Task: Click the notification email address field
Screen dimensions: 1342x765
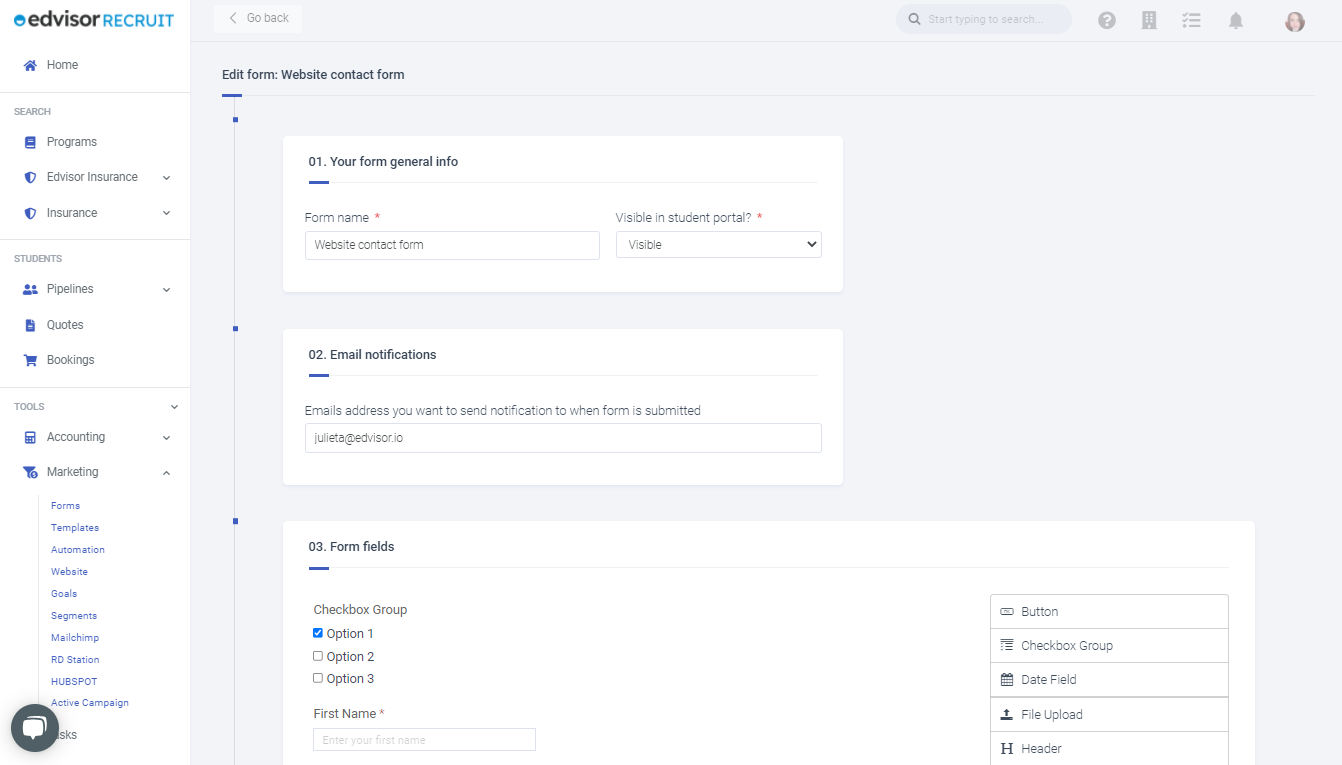Action: (563, 438)
